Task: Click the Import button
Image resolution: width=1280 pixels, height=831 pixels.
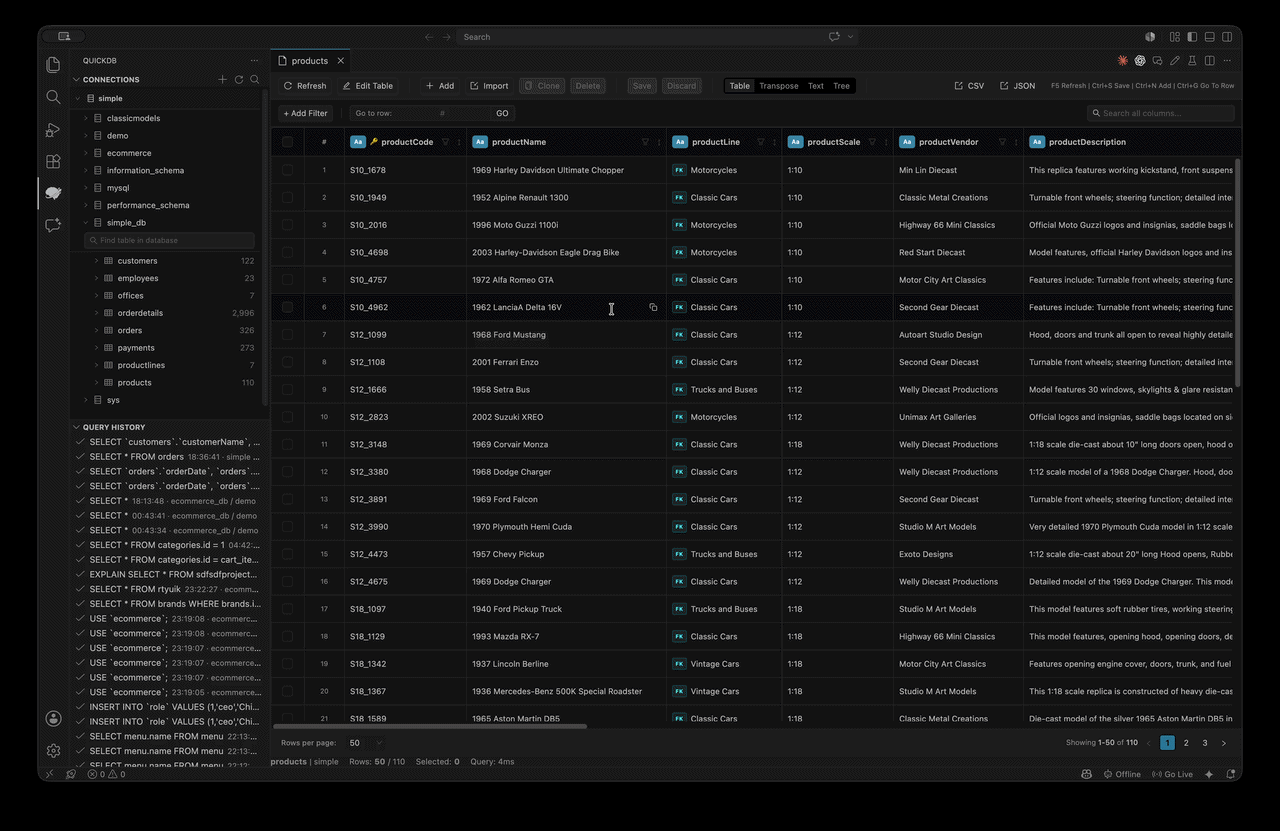Action: tap(489, 86)
